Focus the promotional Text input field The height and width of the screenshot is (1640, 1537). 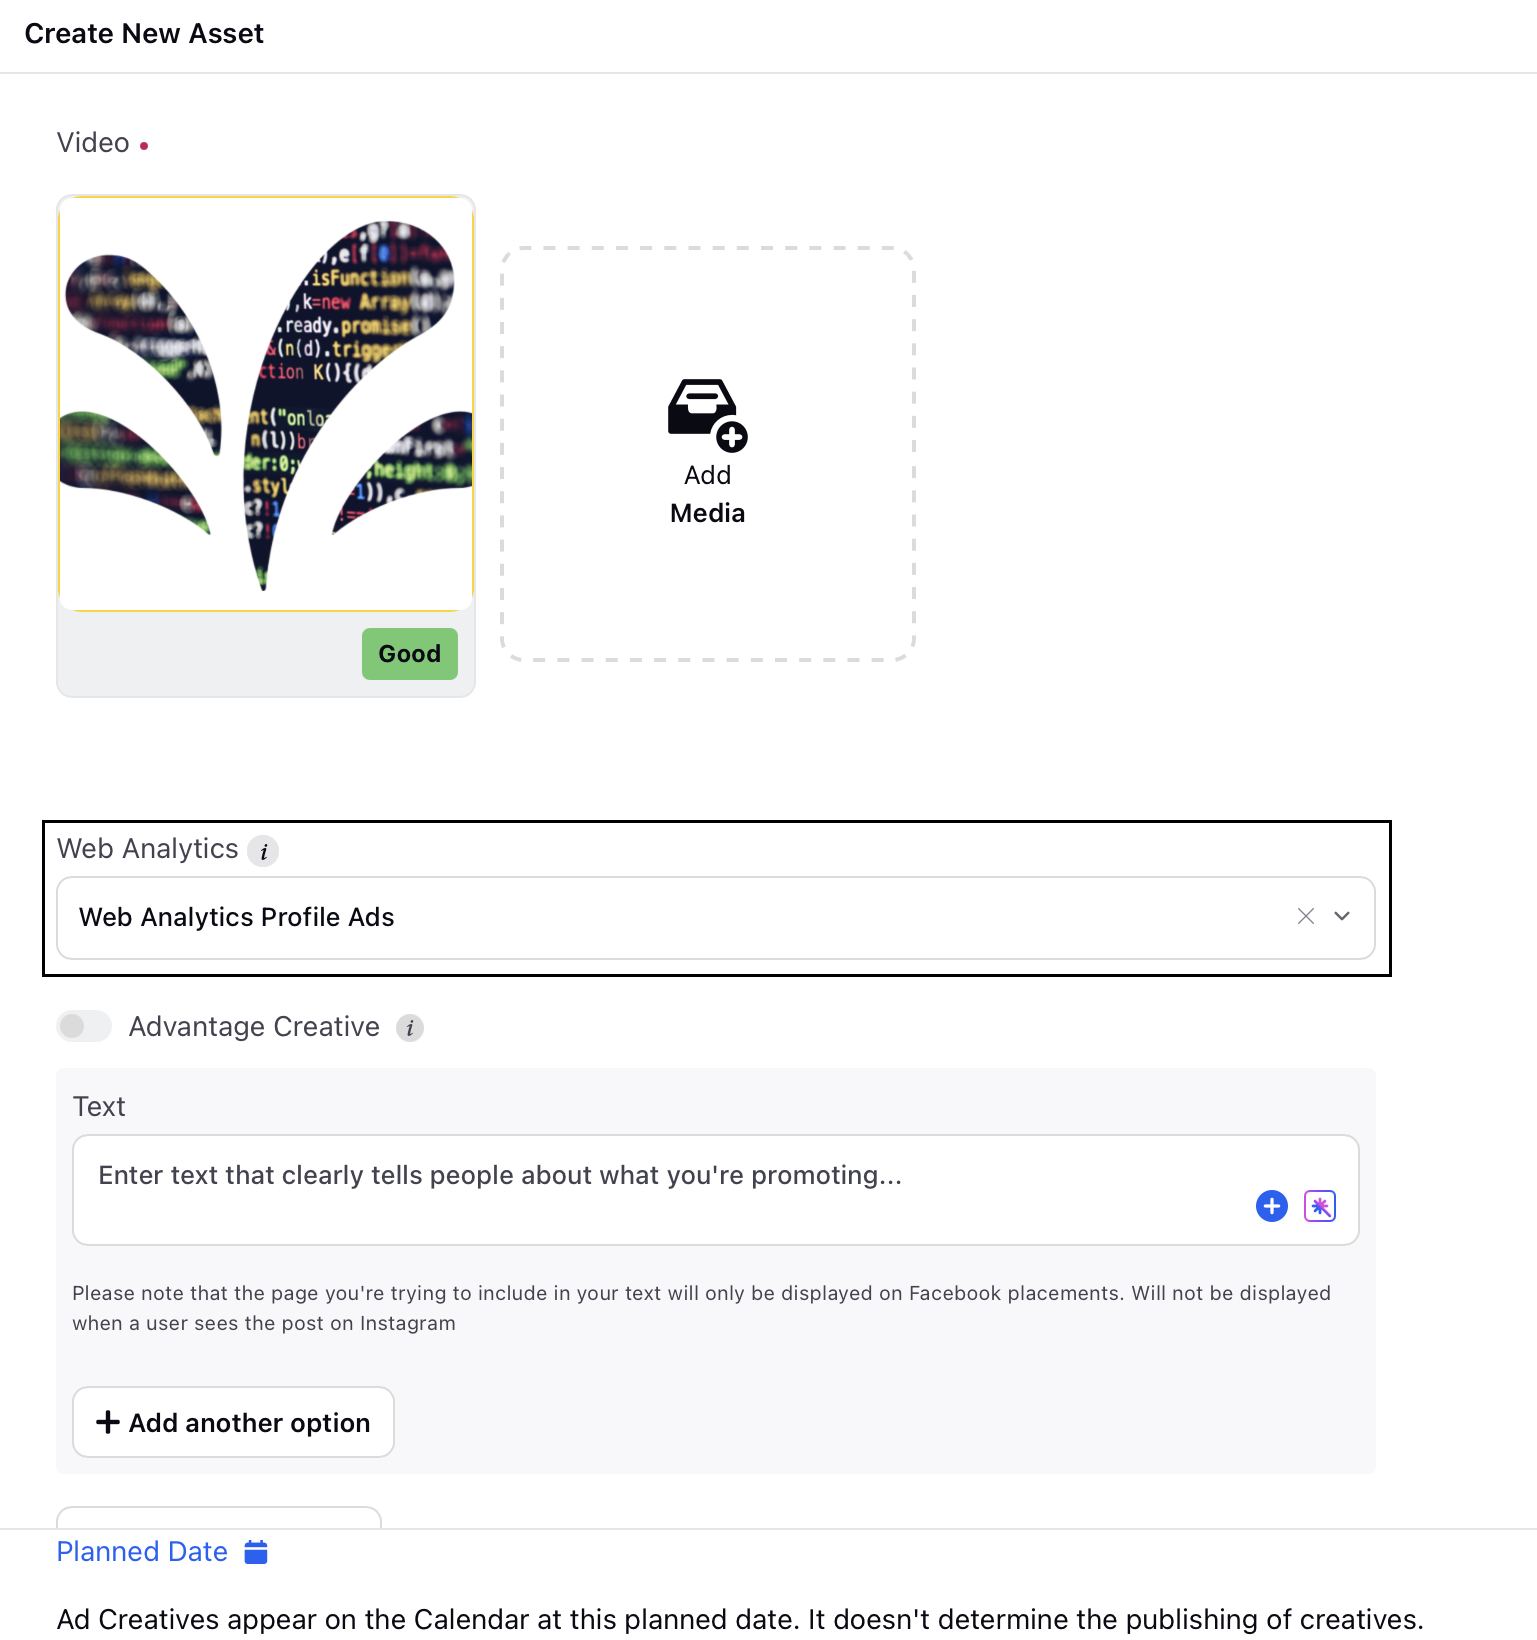pos(716,1190)
